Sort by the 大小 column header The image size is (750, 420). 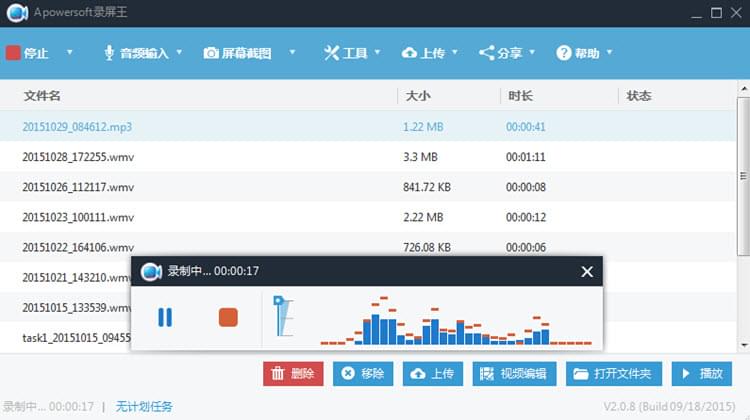(x=418, y=96)
